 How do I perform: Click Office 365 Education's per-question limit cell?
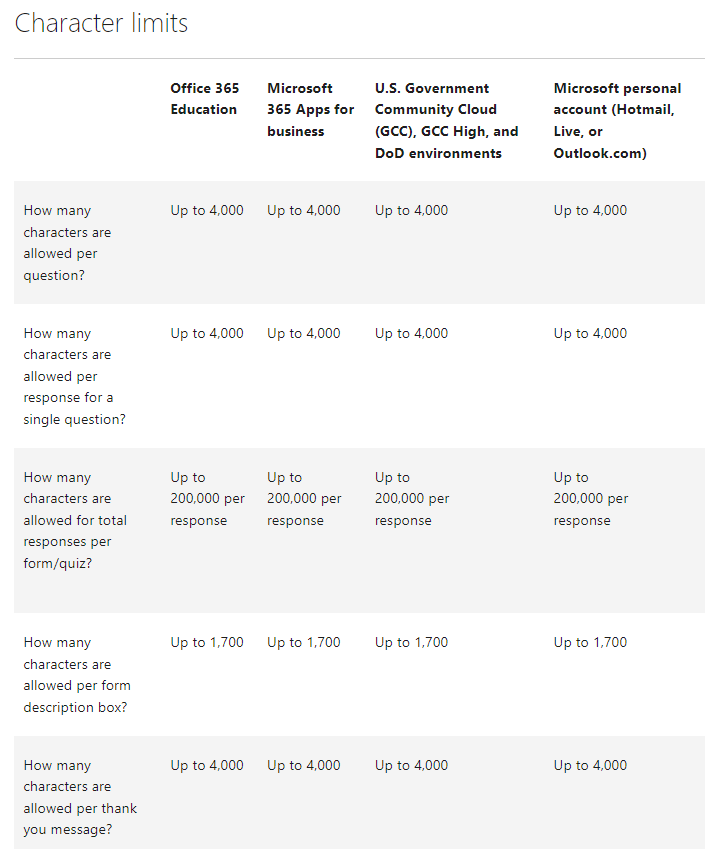click(207, 211)
